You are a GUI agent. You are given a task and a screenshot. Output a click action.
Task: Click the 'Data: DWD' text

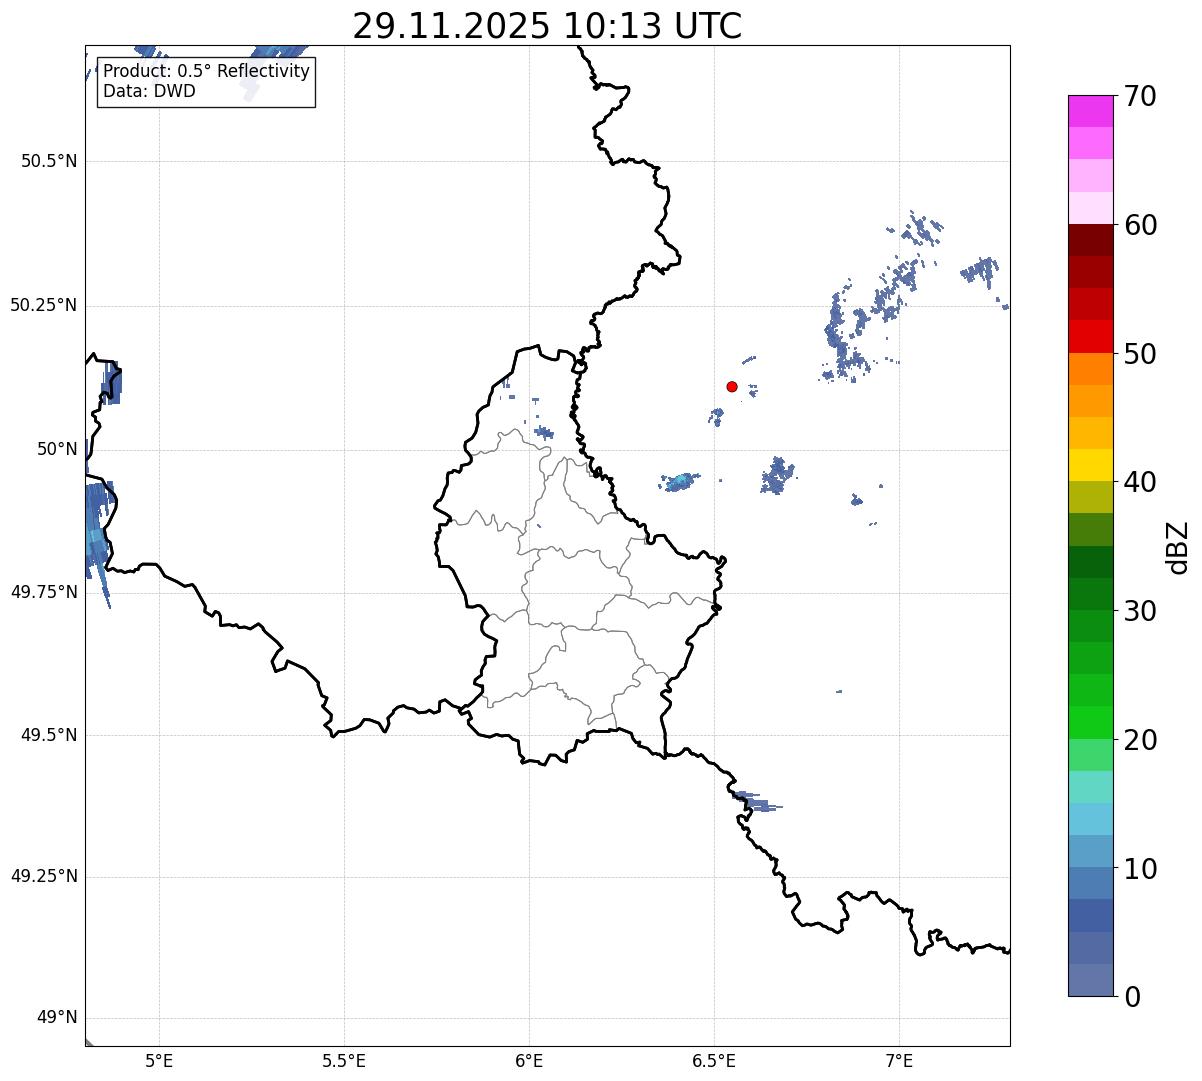[149, 91]
